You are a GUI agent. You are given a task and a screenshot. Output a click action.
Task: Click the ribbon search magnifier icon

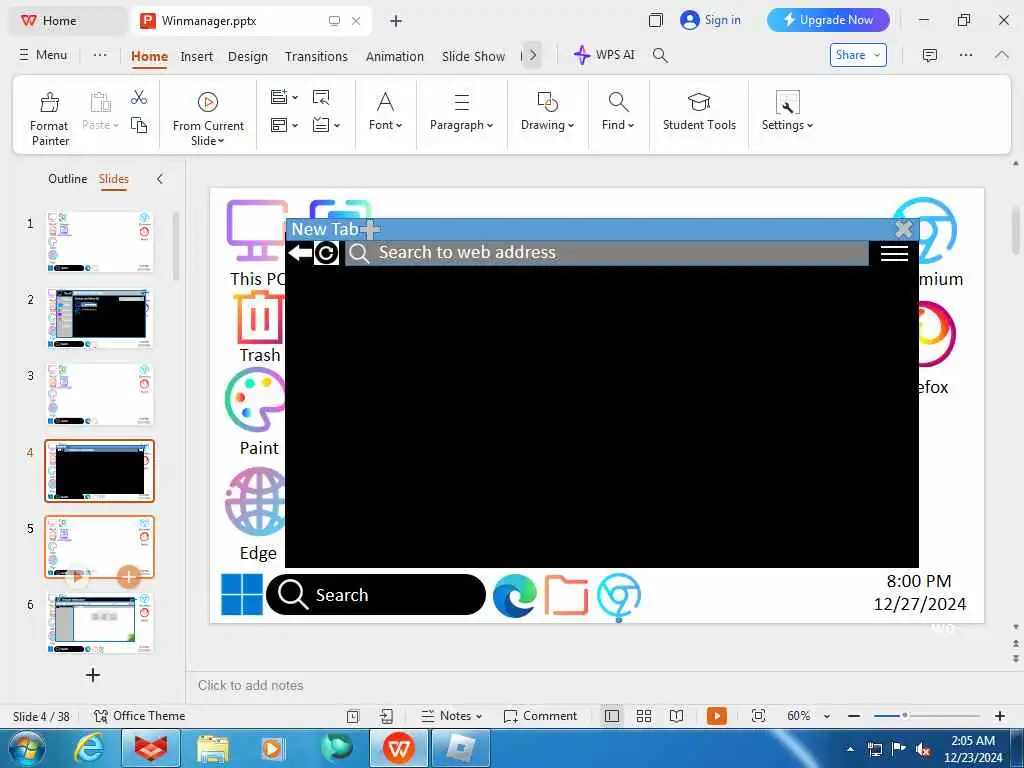660,56
